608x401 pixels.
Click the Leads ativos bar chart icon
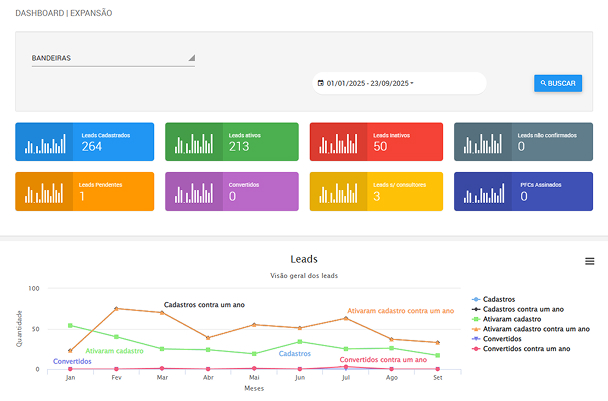pyautogui.click(x=193, y=143)
